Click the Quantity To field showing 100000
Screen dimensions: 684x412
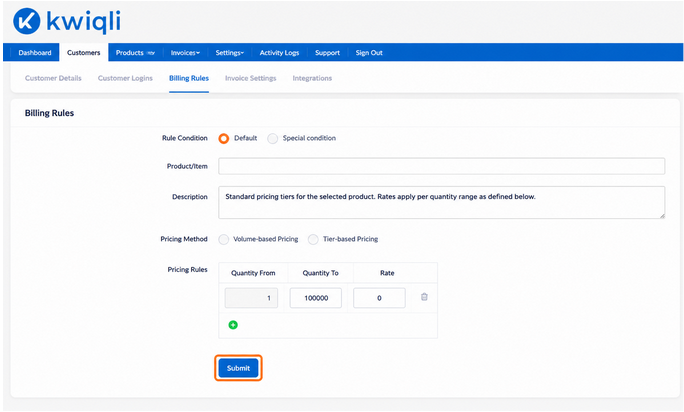(x=316, y=298)
